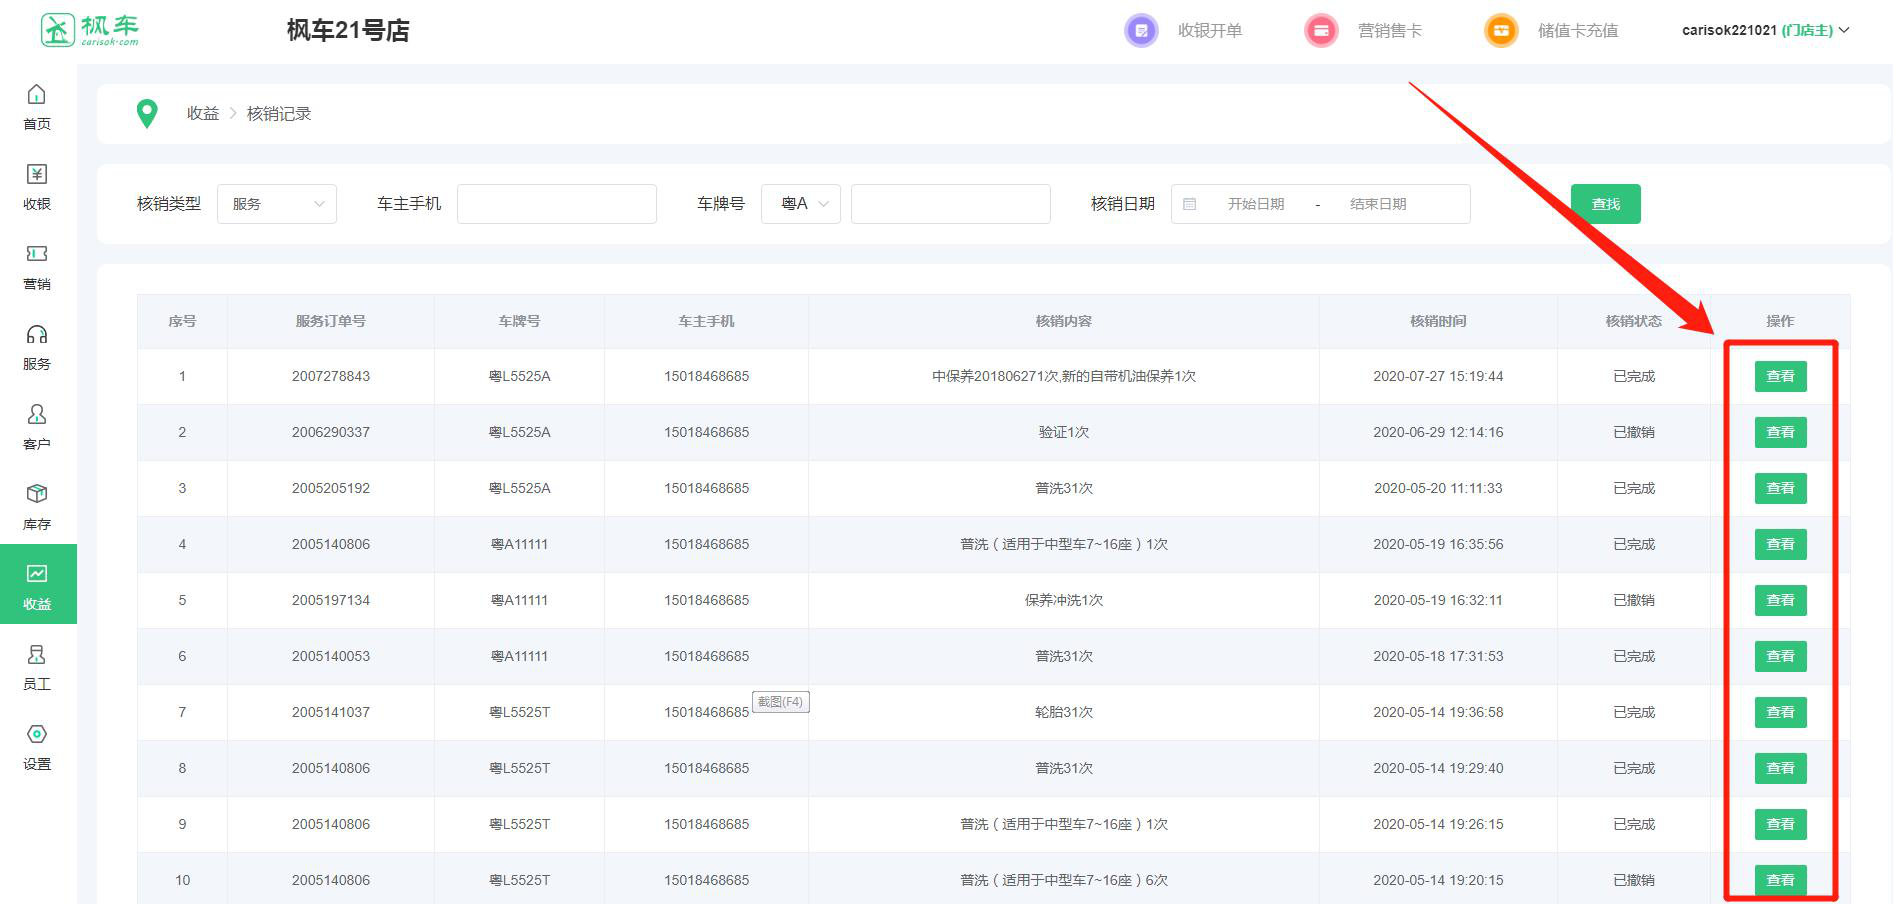Click the pink 营销售卡 icon
This screenshot has height=904, width=1893.
coord(1321,31)
